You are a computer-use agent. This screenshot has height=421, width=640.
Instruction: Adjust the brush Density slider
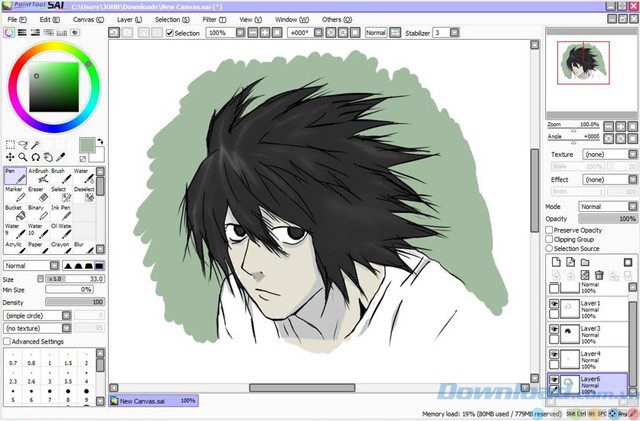point(74,301)
